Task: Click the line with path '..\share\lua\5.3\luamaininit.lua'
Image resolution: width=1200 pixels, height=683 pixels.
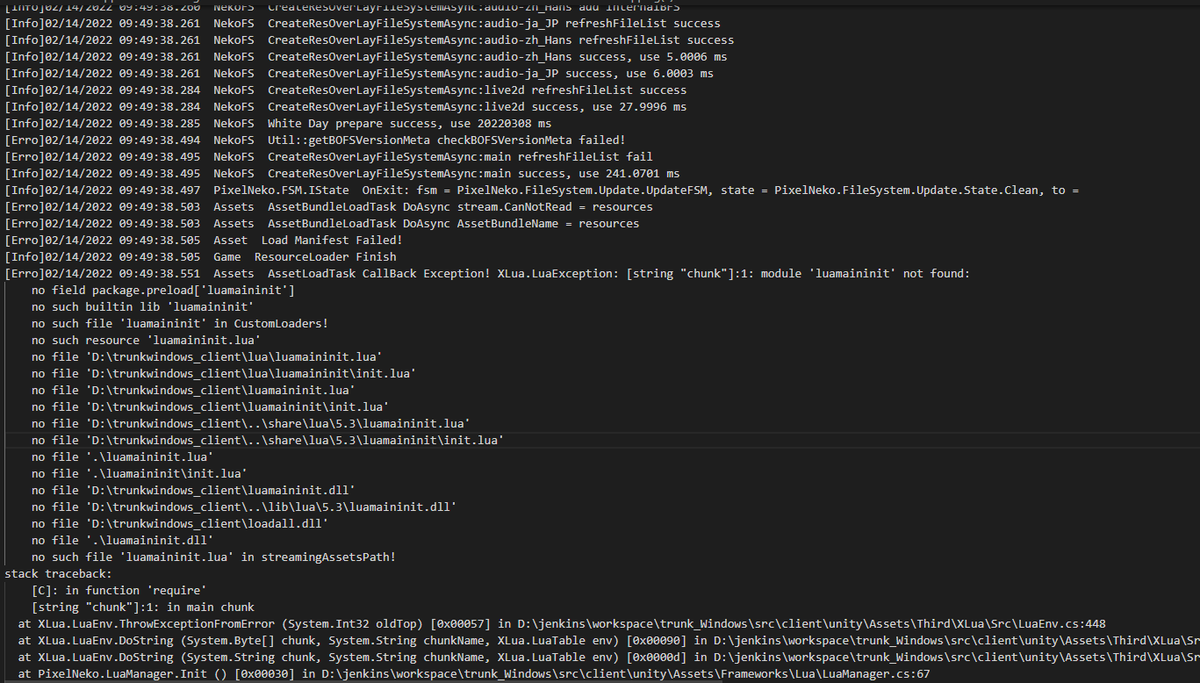Action: 251,423
